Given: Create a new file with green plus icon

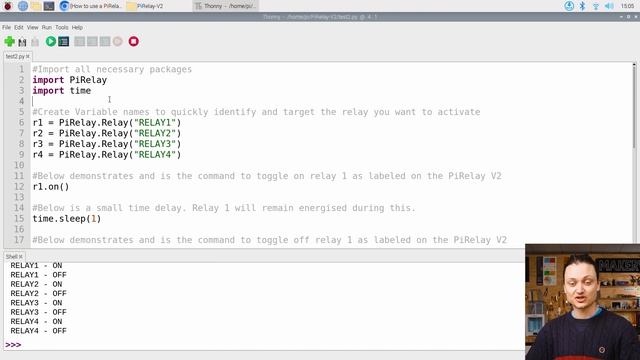Looking at the screenshot, I should 9,42.
